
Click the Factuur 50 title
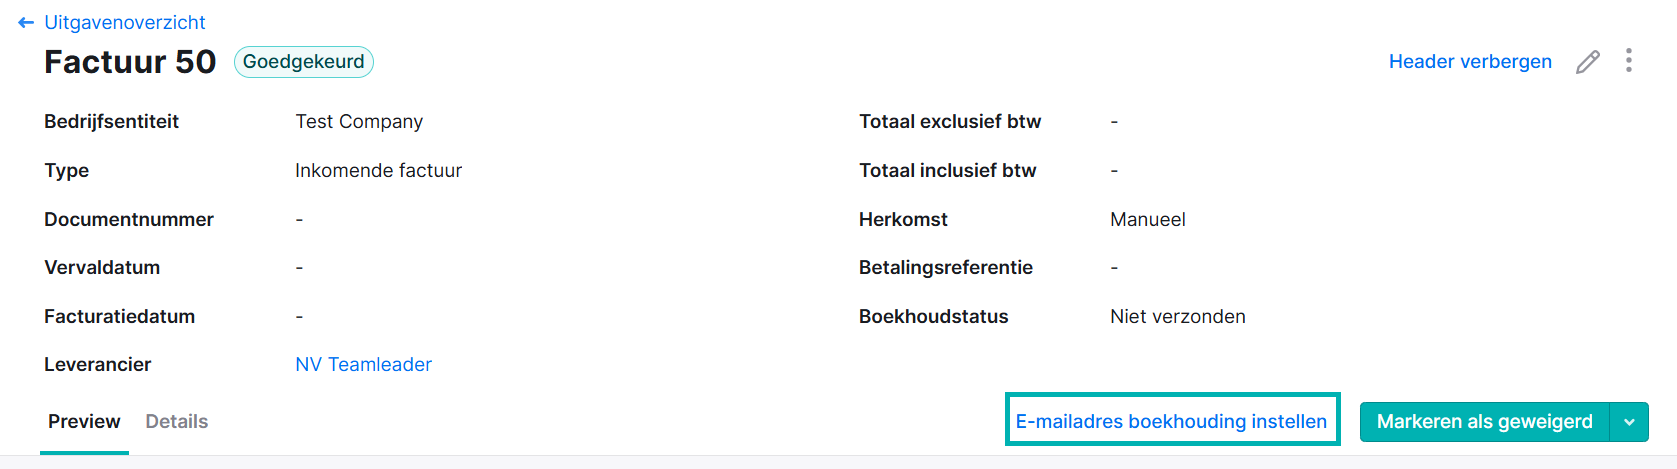click(130, 62)
